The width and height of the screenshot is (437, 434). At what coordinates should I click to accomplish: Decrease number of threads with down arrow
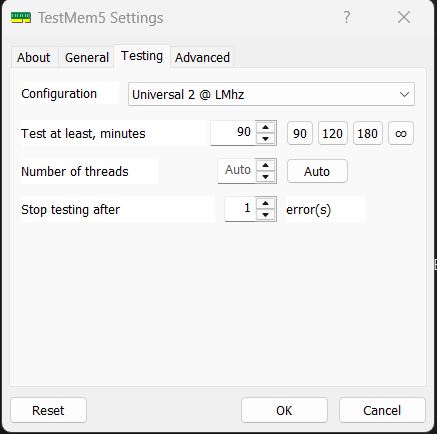pyautogui.click(x=266, y=177)
